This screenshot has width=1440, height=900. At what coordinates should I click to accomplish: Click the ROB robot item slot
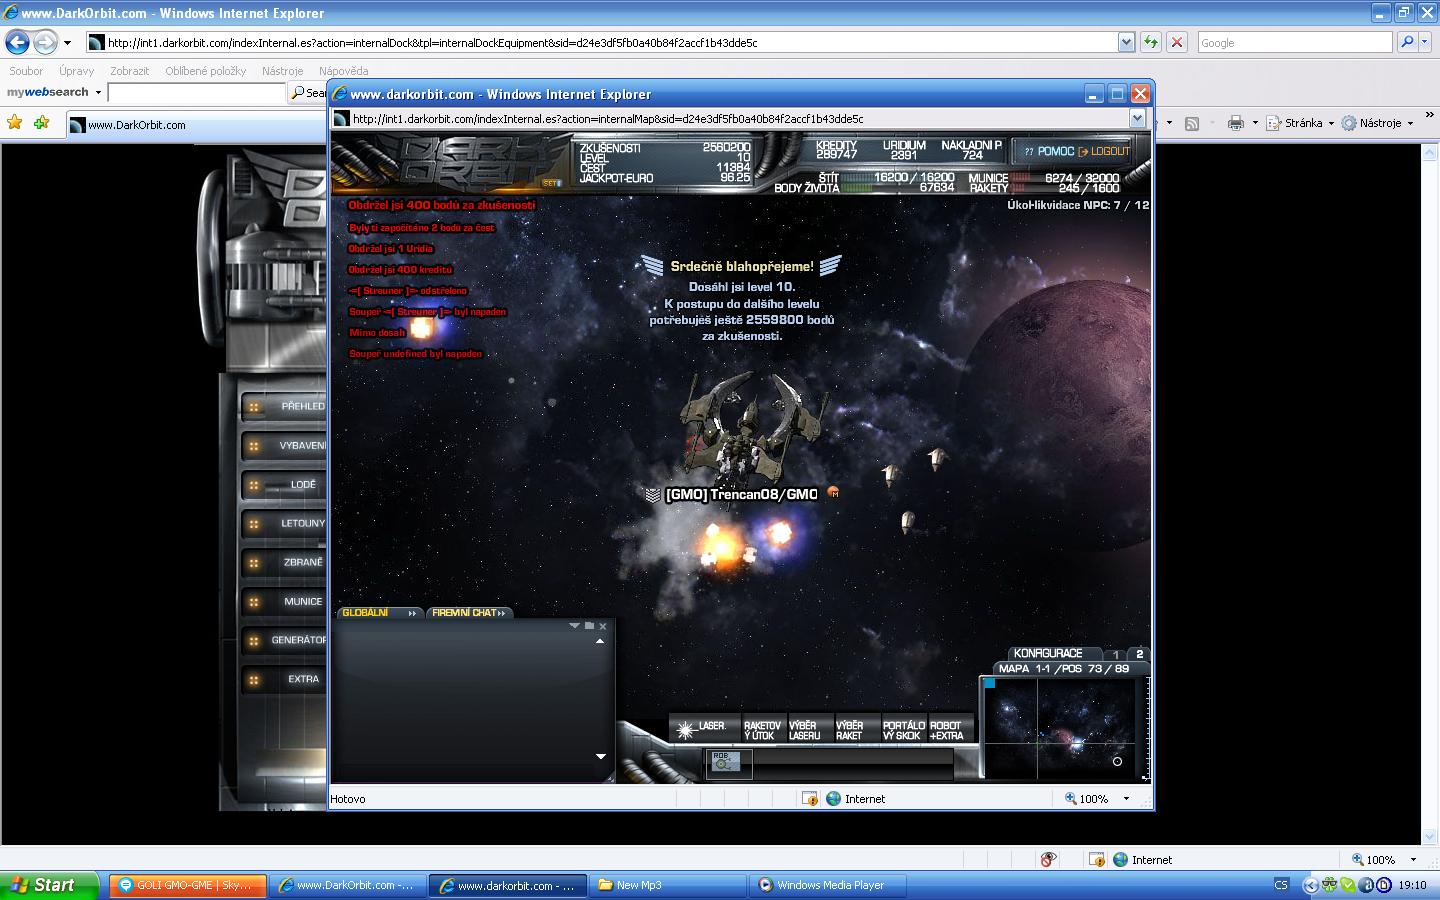(725, 762)
